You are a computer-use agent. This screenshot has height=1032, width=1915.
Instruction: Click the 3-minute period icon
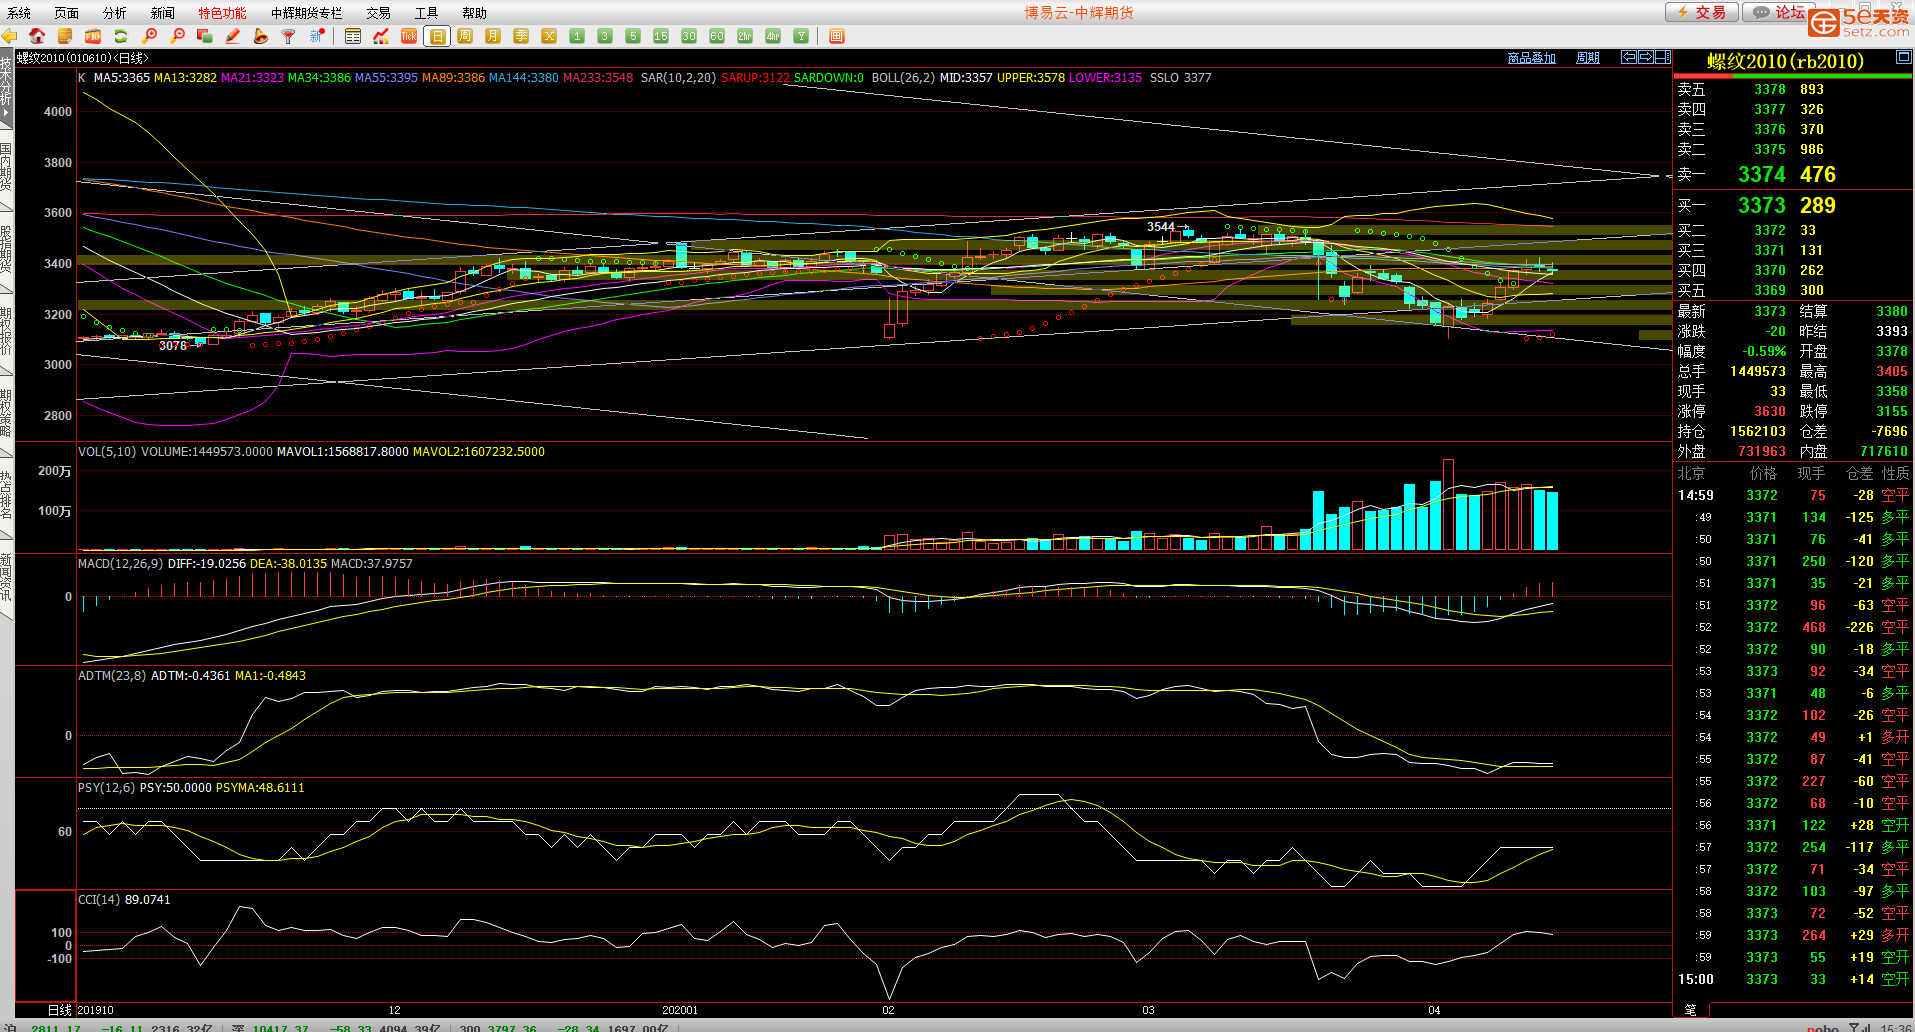605,36
